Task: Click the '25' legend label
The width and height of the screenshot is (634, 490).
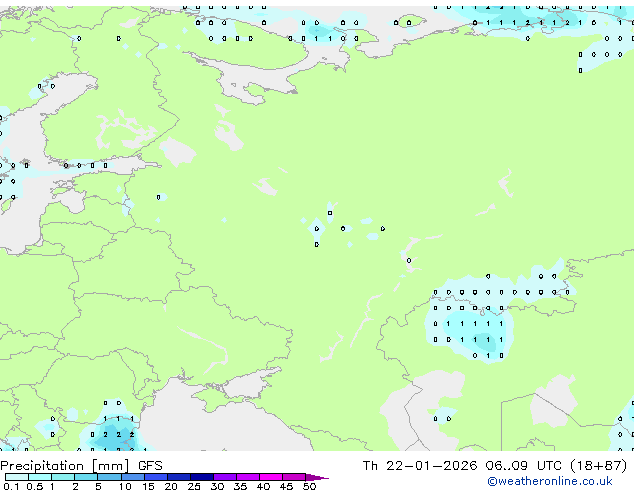Action: click(x=194, y=486)
